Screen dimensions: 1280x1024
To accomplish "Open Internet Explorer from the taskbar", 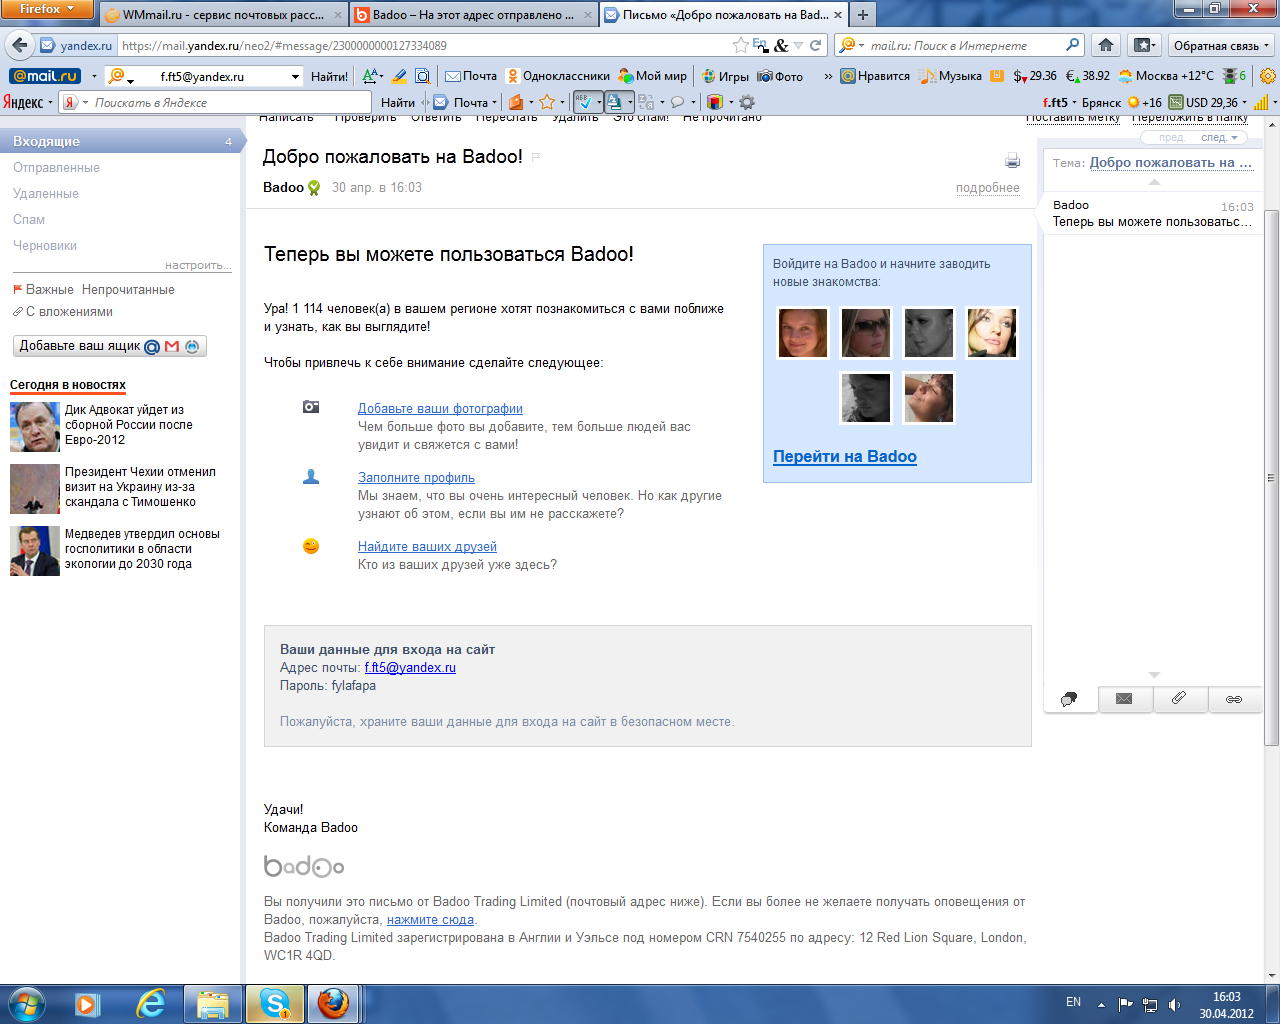I will (152, 1003).
